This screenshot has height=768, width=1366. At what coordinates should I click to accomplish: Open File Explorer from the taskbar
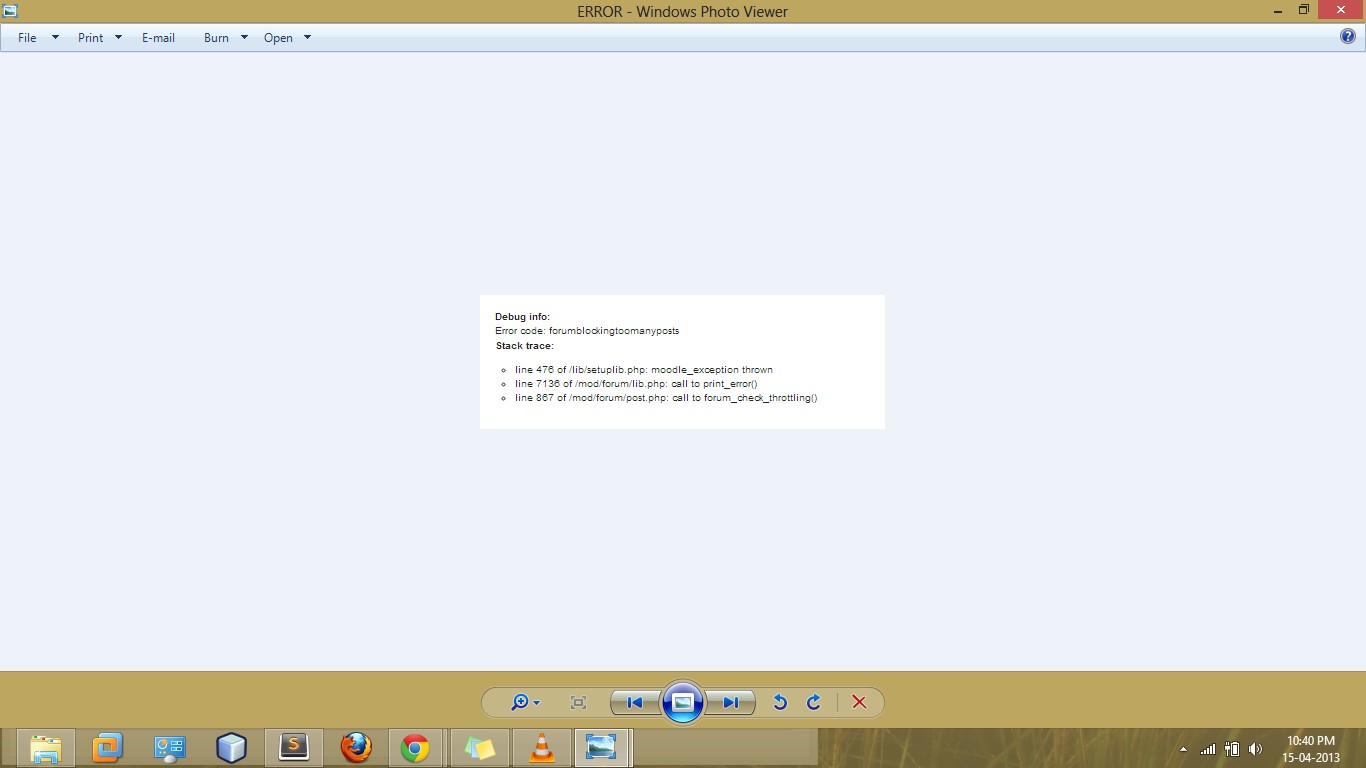(x=45, y=748)
